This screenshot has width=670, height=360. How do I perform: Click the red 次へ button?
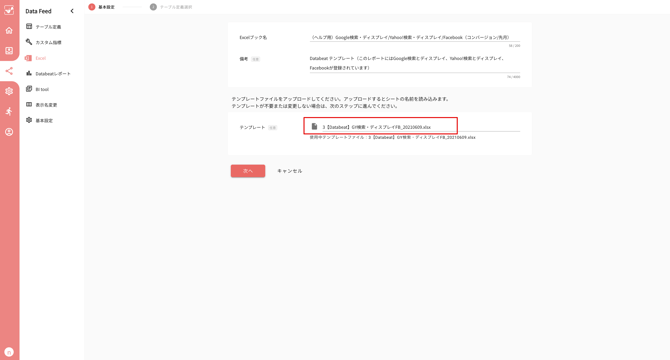tap(248, 171)
